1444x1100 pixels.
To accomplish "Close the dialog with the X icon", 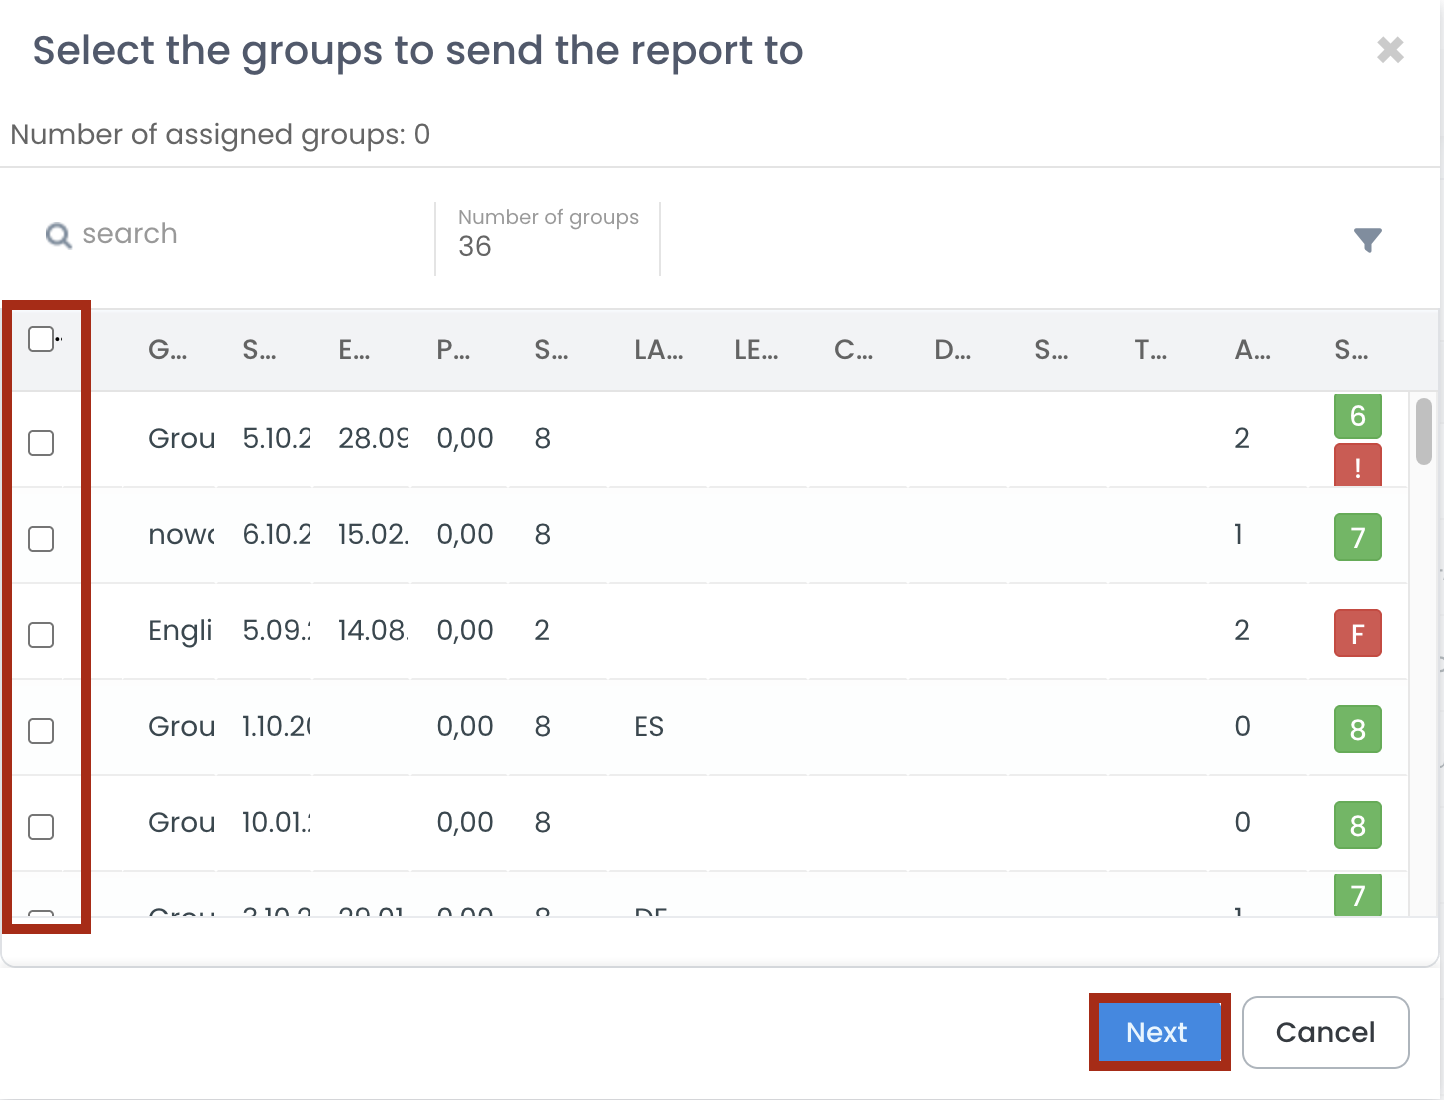I will 1390,50.
